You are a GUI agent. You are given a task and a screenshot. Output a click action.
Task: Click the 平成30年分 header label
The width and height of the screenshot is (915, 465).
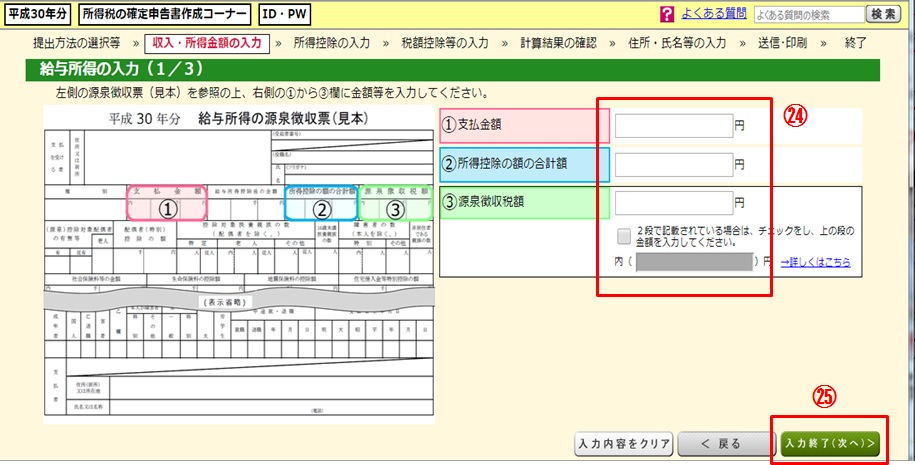pos(37,15)
